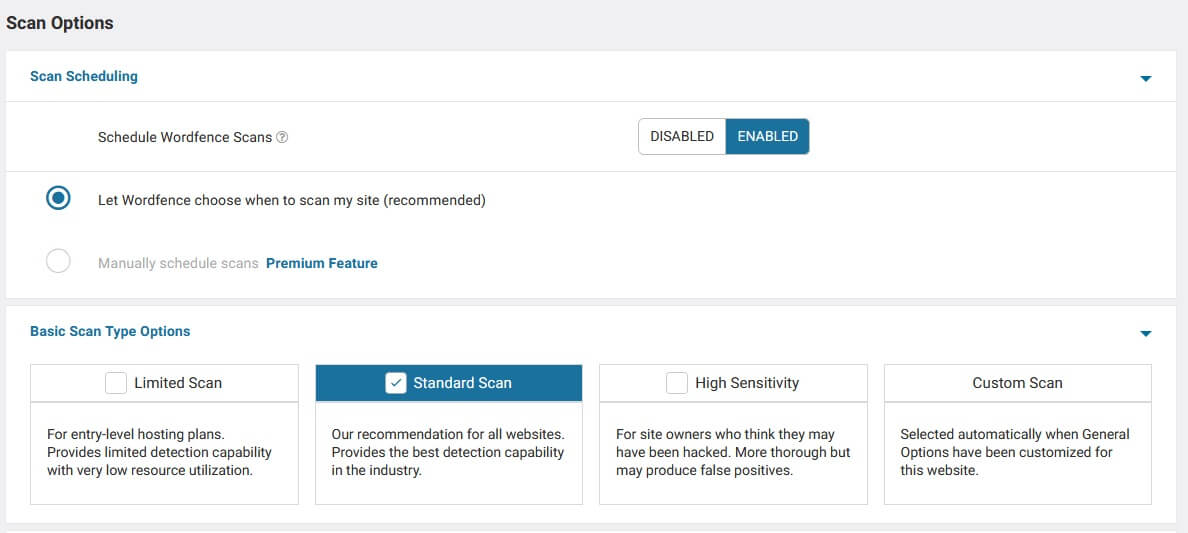Click the Scan Options heading
1188x533 pixels.
pos(60,24)
